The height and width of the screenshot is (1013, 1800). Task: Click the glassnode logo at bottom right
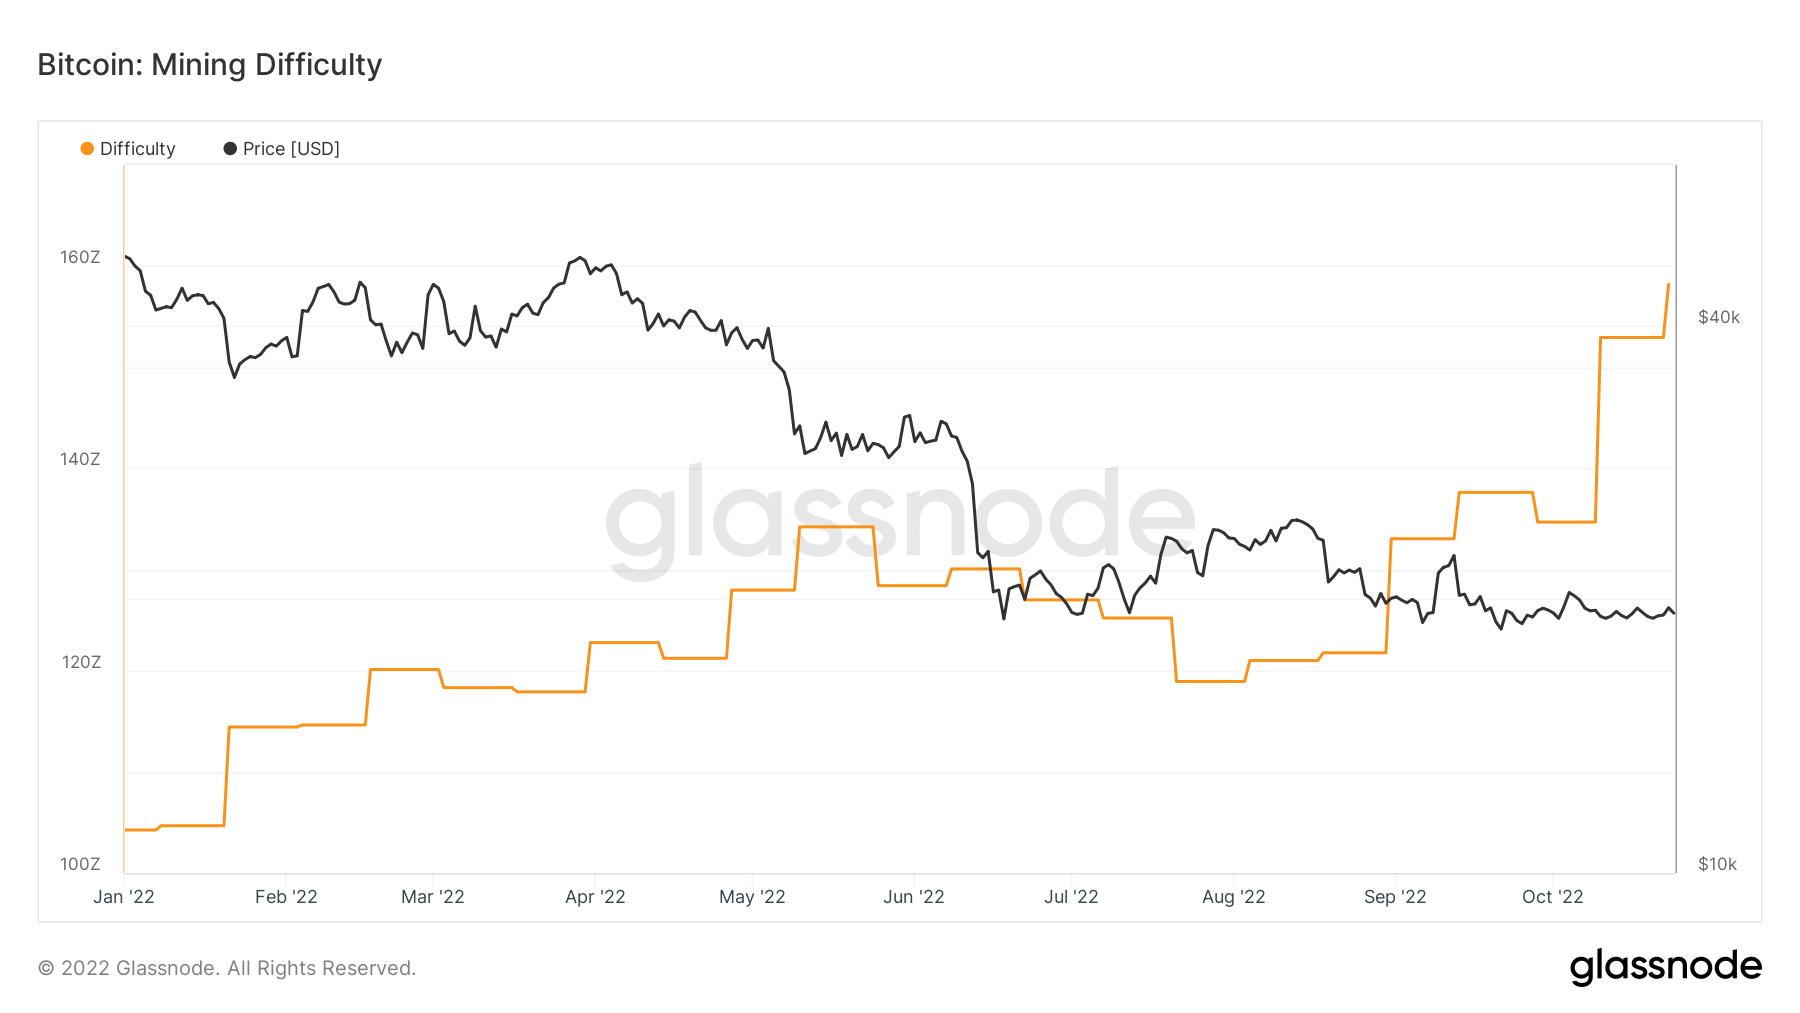coord(1665,967)
